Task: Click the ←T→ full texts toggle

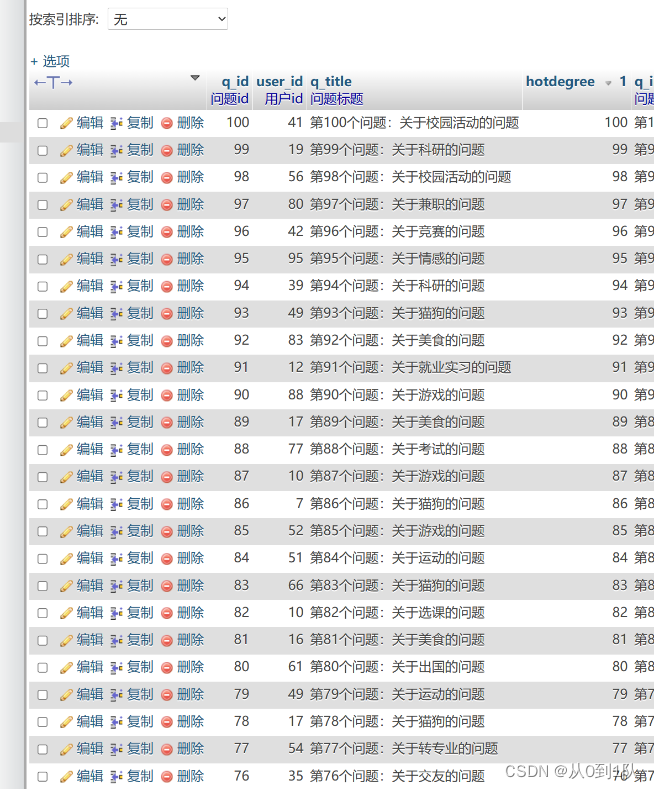Action: [x=53, y=82]
